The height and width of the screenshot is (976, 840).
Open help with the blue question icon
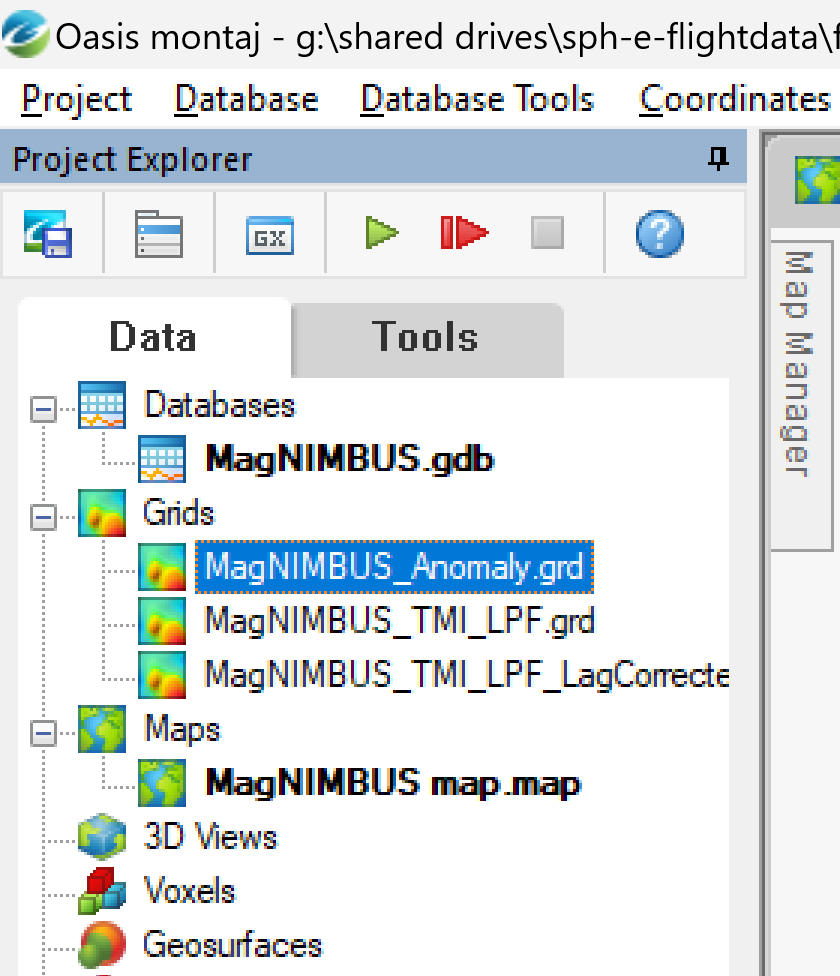(x=660, y=233)
